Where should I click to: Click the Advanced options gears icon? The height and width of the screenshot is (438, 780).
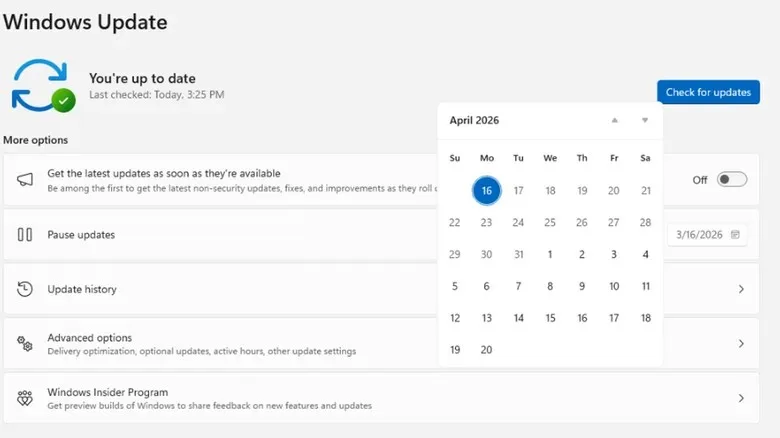pos(25,343)
